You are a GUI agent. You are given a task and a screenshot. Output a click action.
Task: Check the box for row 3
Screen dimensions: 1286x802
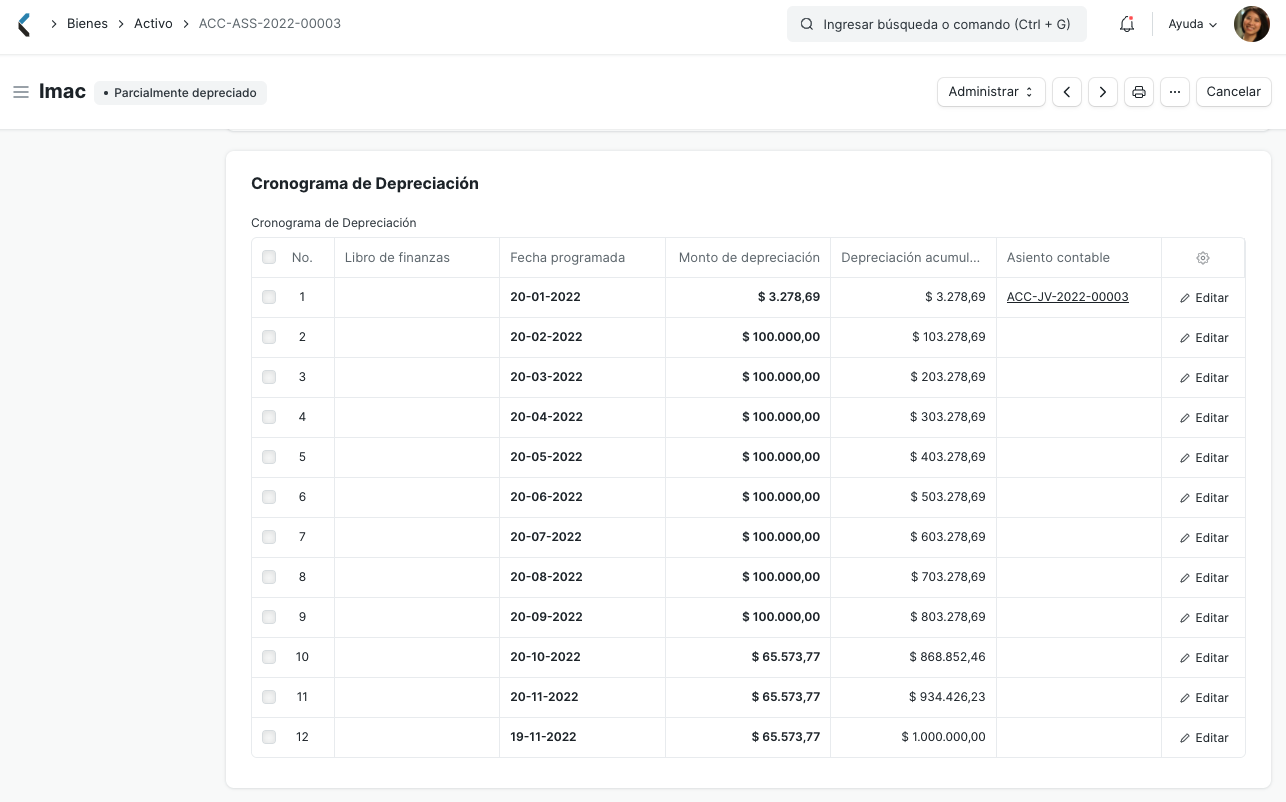click(x=269, y=377)
